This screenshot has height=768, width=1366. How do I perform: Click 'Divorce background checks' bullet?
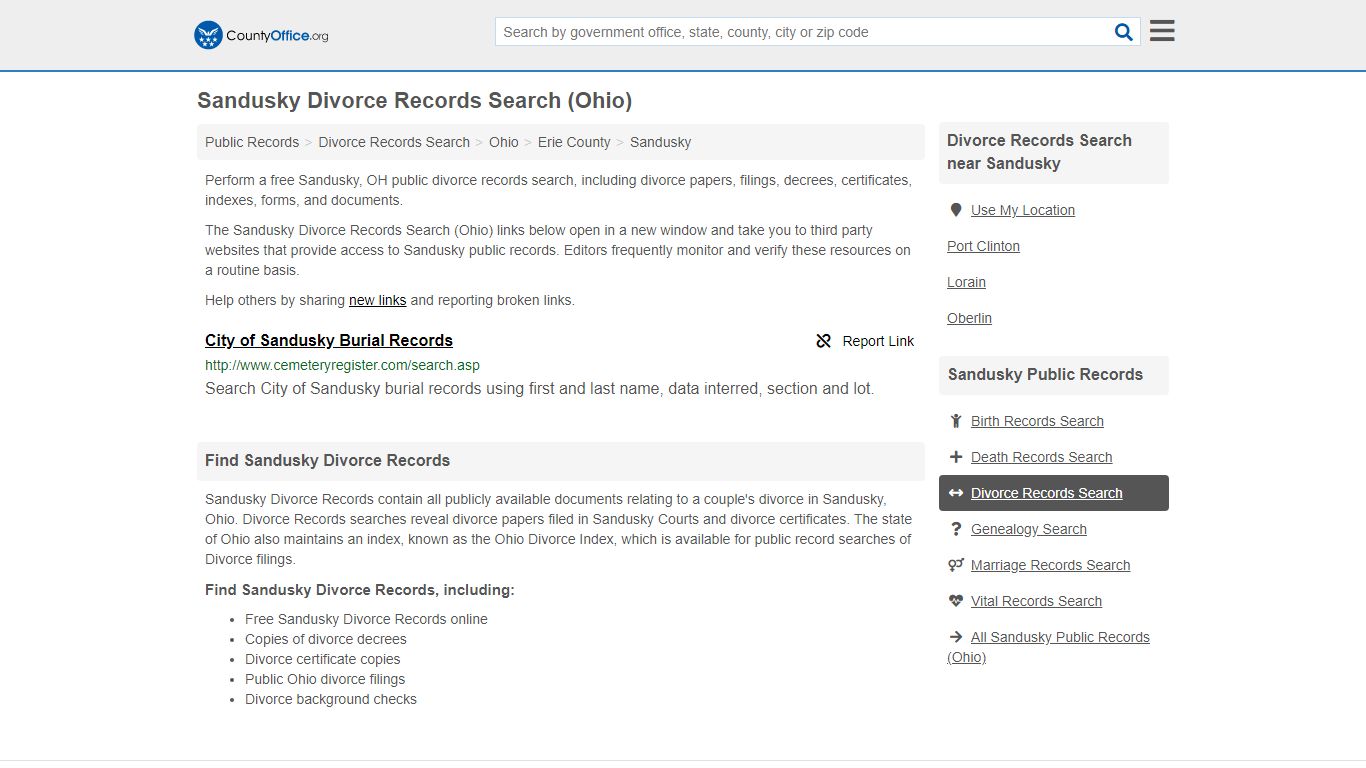point(331,699)
